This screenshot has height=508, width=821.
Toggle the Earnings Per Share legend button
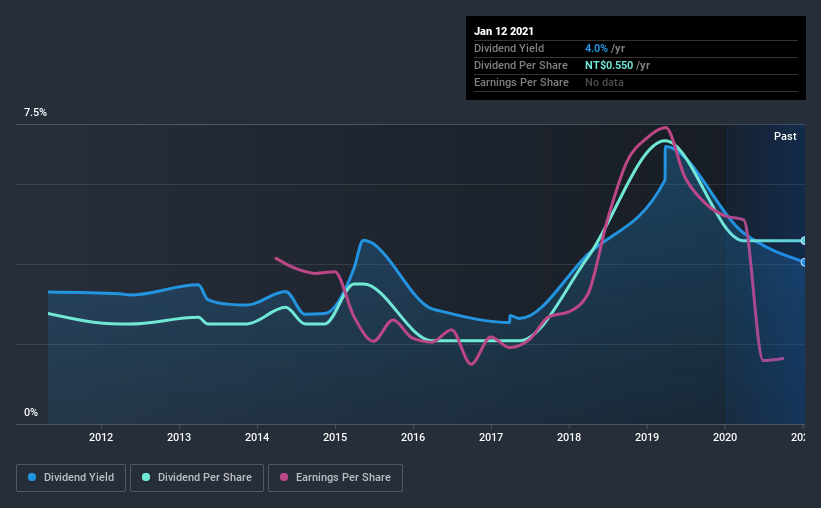pyautogui.click(x=335, y=478)
